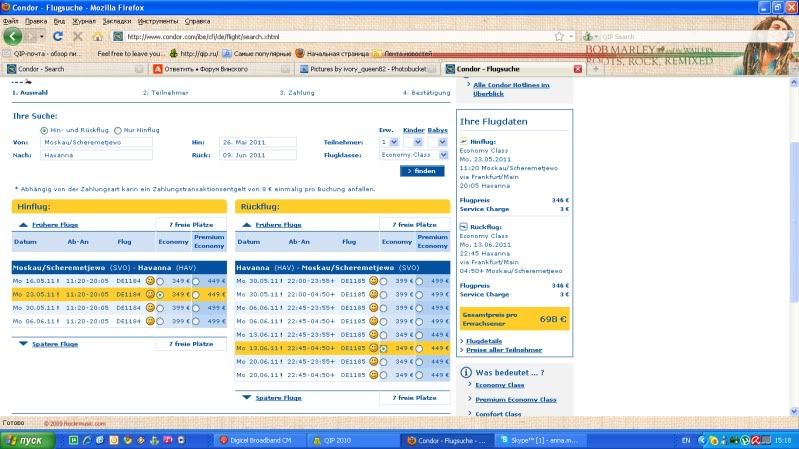Click the smiley icon for 06.06.11 outbound flight
The height and width of the screenshot is (449, 799).
click(150, 321)
